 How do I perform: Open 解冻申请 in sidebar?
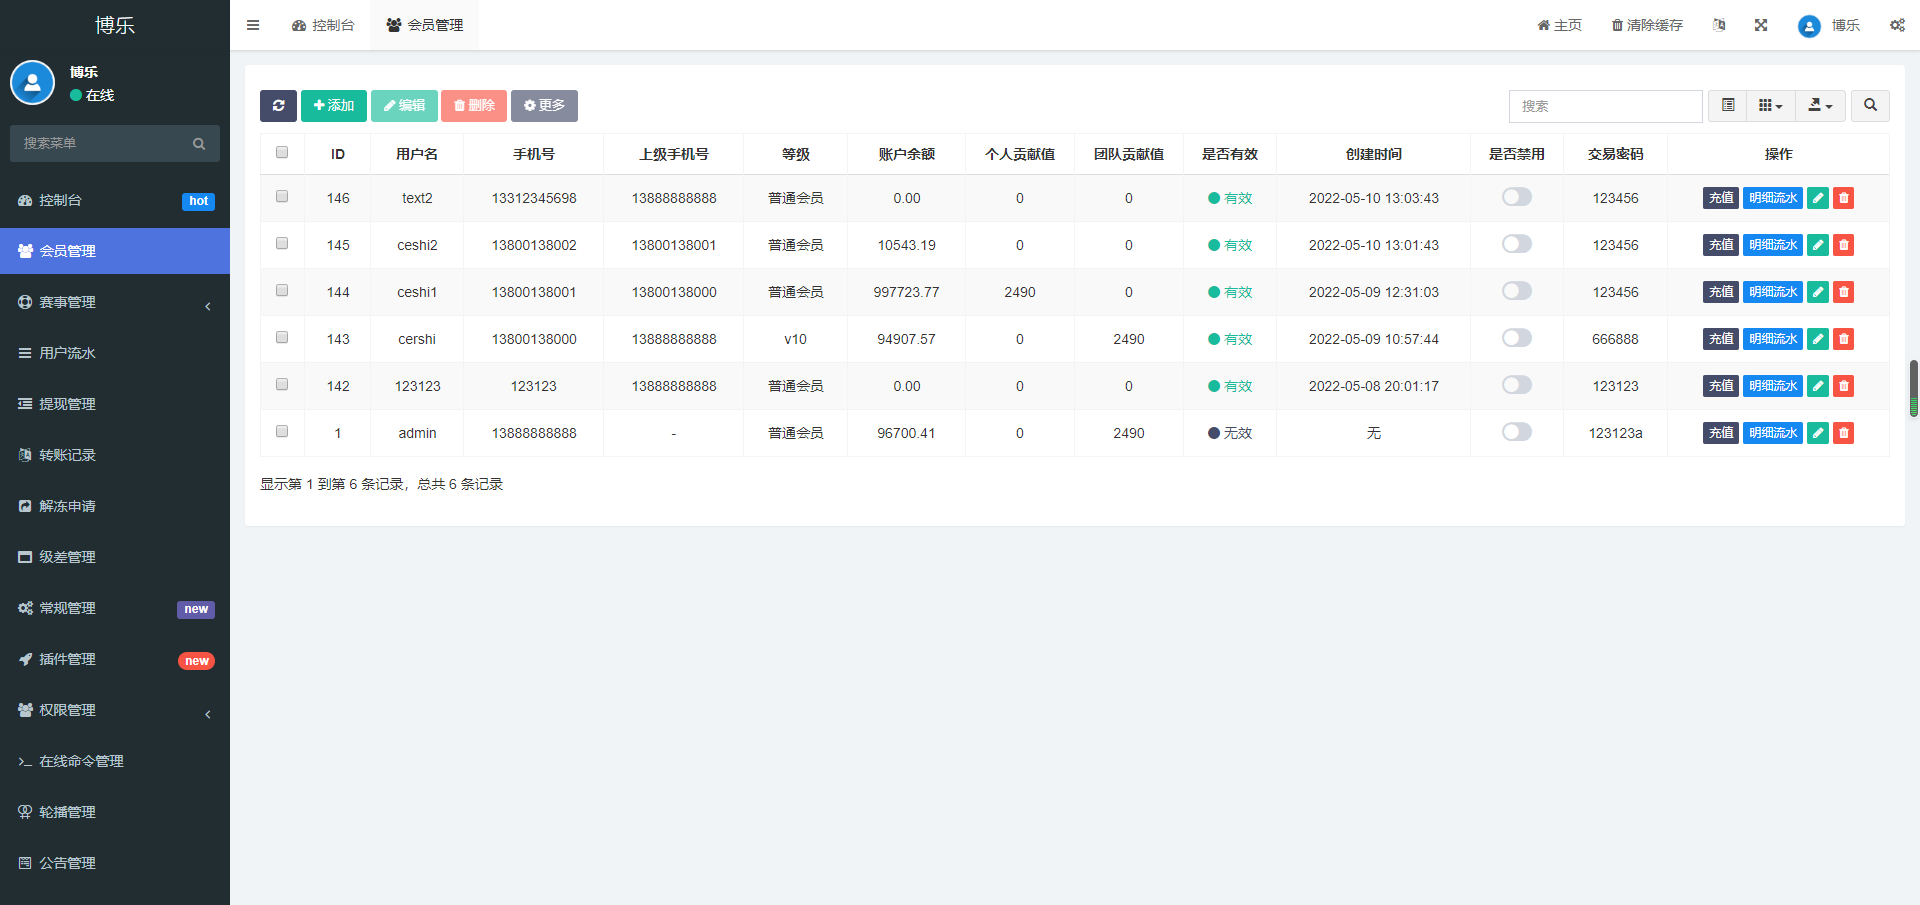(115, 506)
